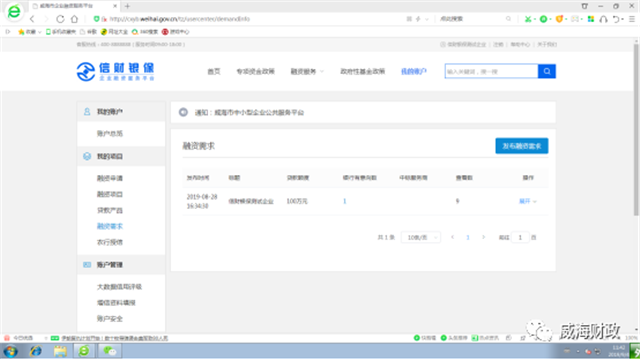Click the bank intention count 1 link
640x360 pixels.
pyautogui.click(x=344, y=201)
